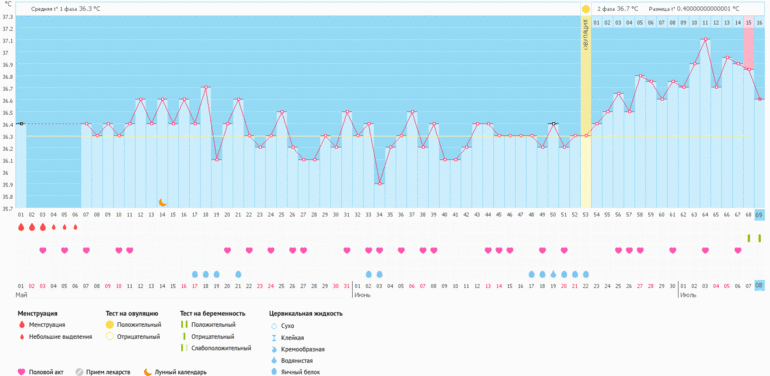Screen dimensions: 770x376
Task: Click the Кремообразная legend entry
Action: [x=302, y=349]
